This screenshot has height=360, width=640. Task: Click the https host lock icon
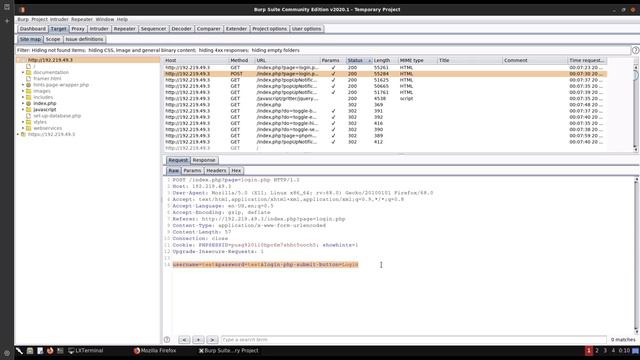23,134
